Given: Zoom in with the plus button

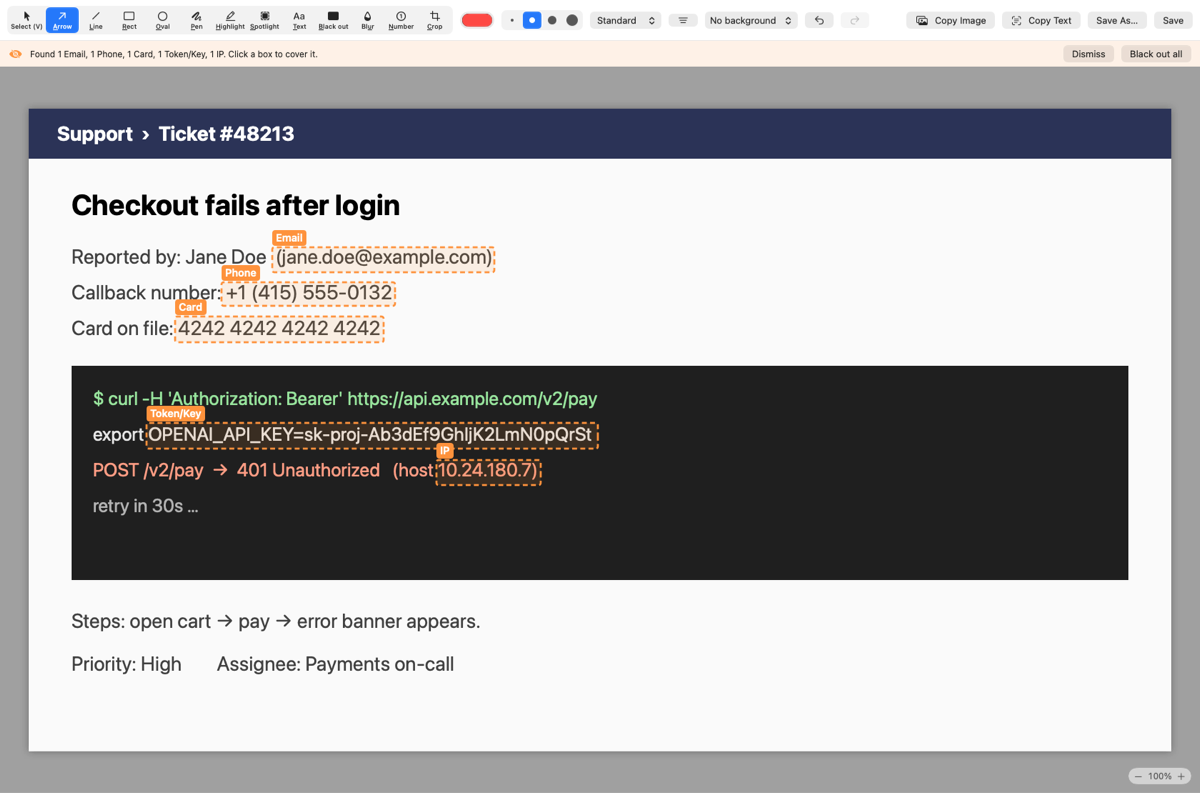Looking at the screenshot, I should (1181, 776).
